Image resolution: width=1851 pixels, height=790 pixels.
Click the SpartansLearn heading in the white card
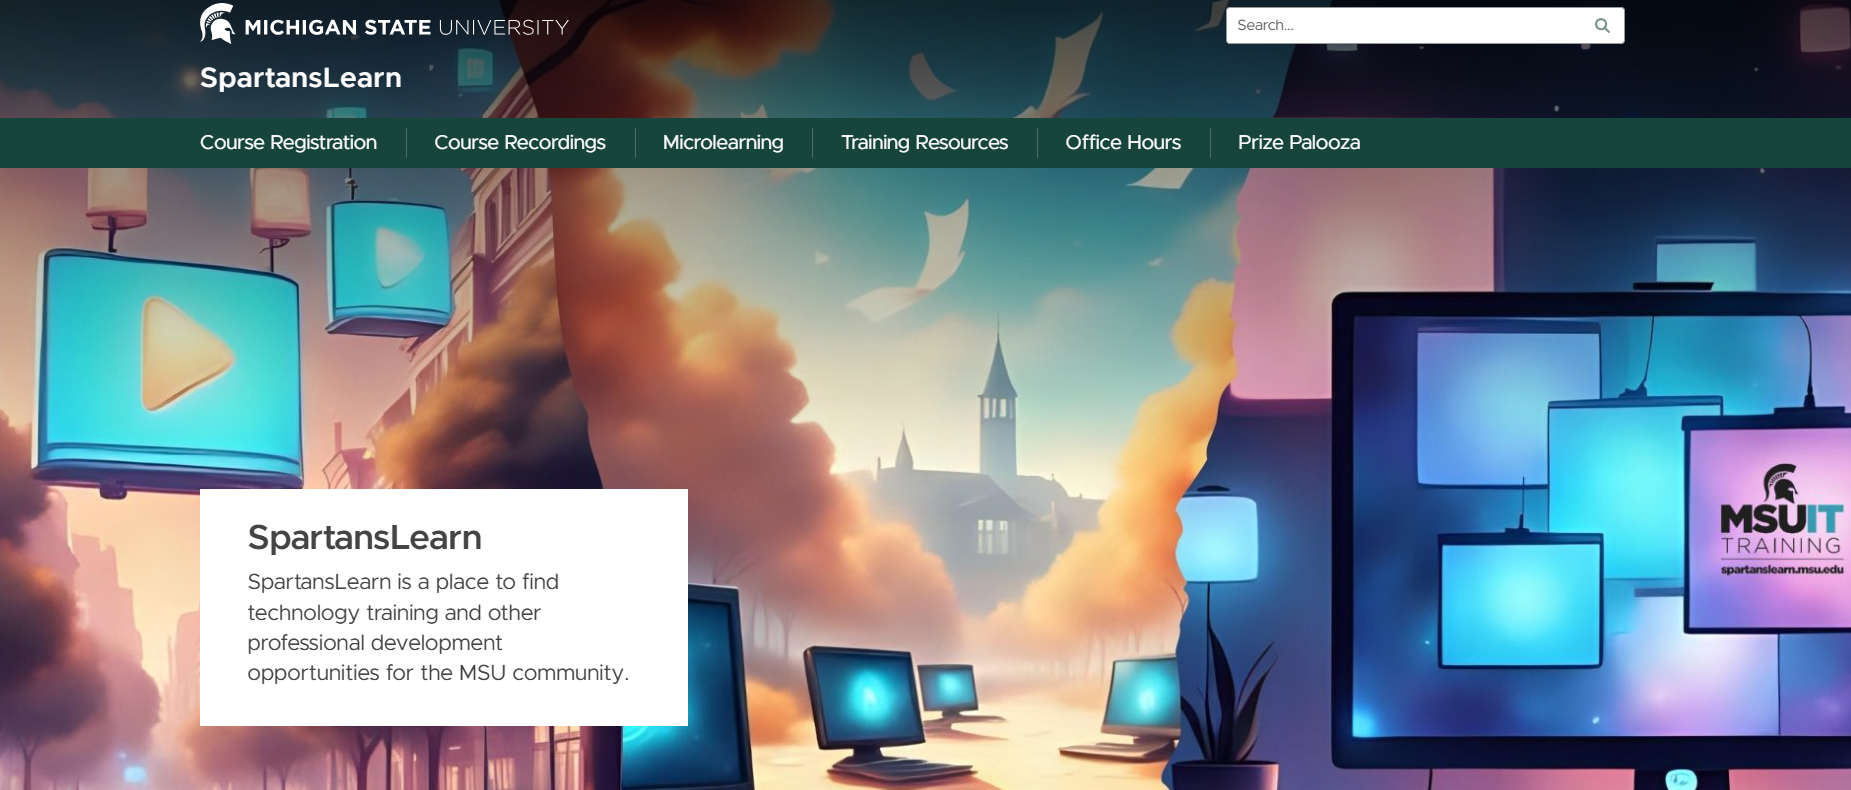click(365, 538)
